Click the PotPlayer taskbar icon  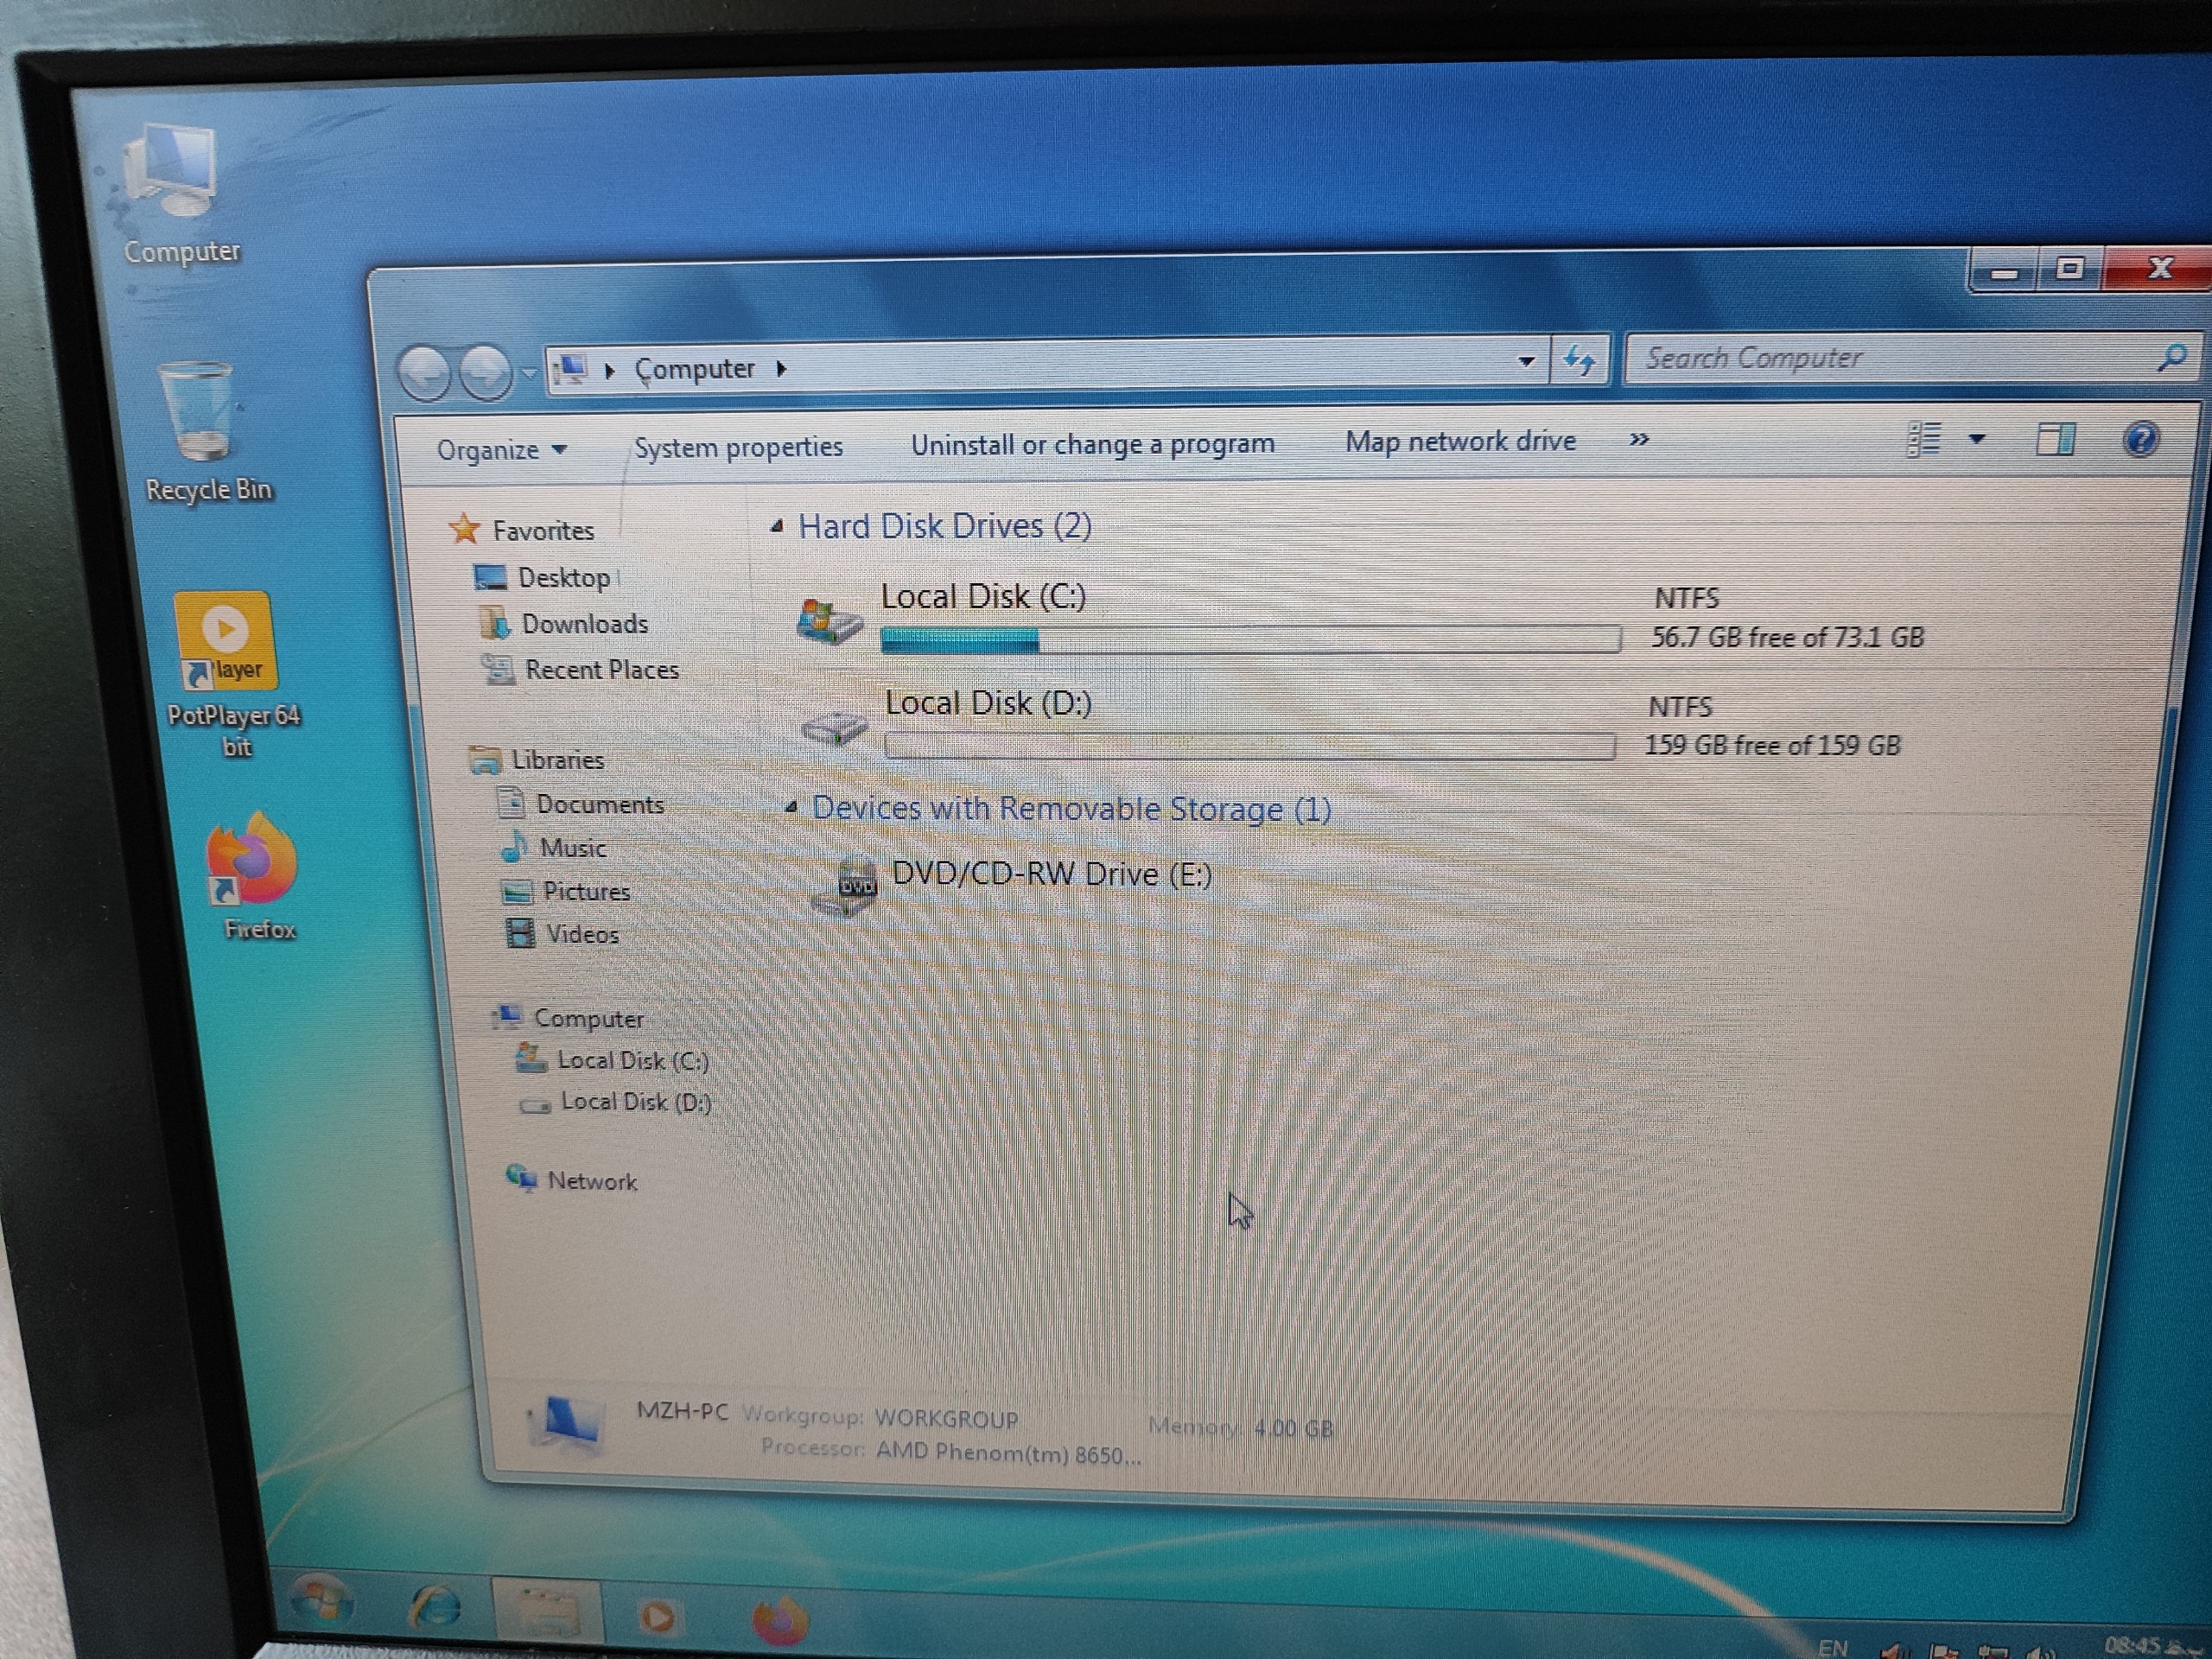657,1616
